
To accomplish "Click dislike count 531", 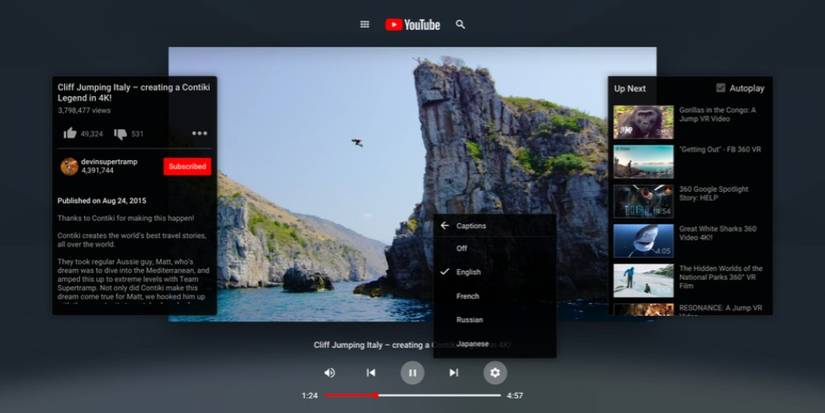I will [137, 134].
